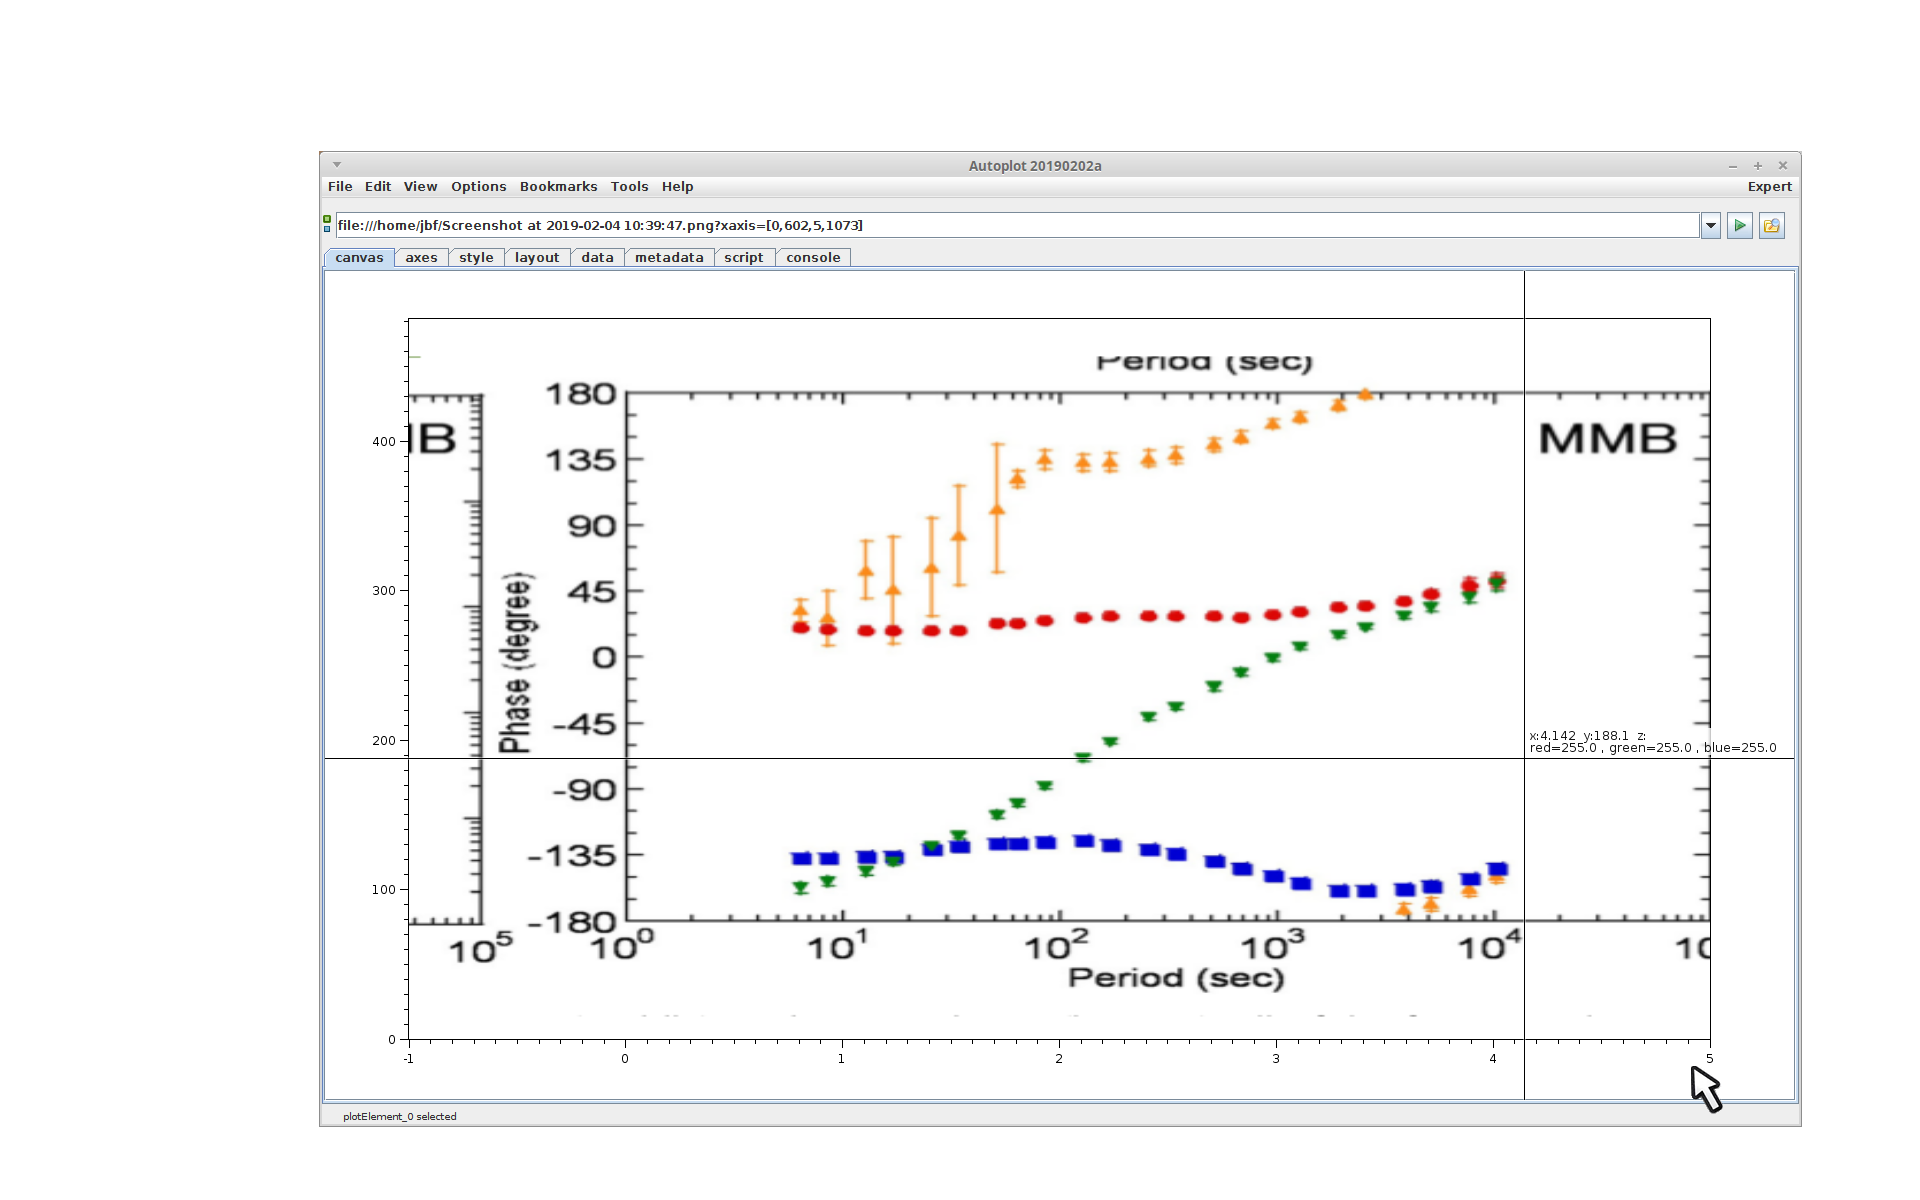Switch to the axes tab
The width and height of the screenshot is (1920, 1200).
pos(421,258)
